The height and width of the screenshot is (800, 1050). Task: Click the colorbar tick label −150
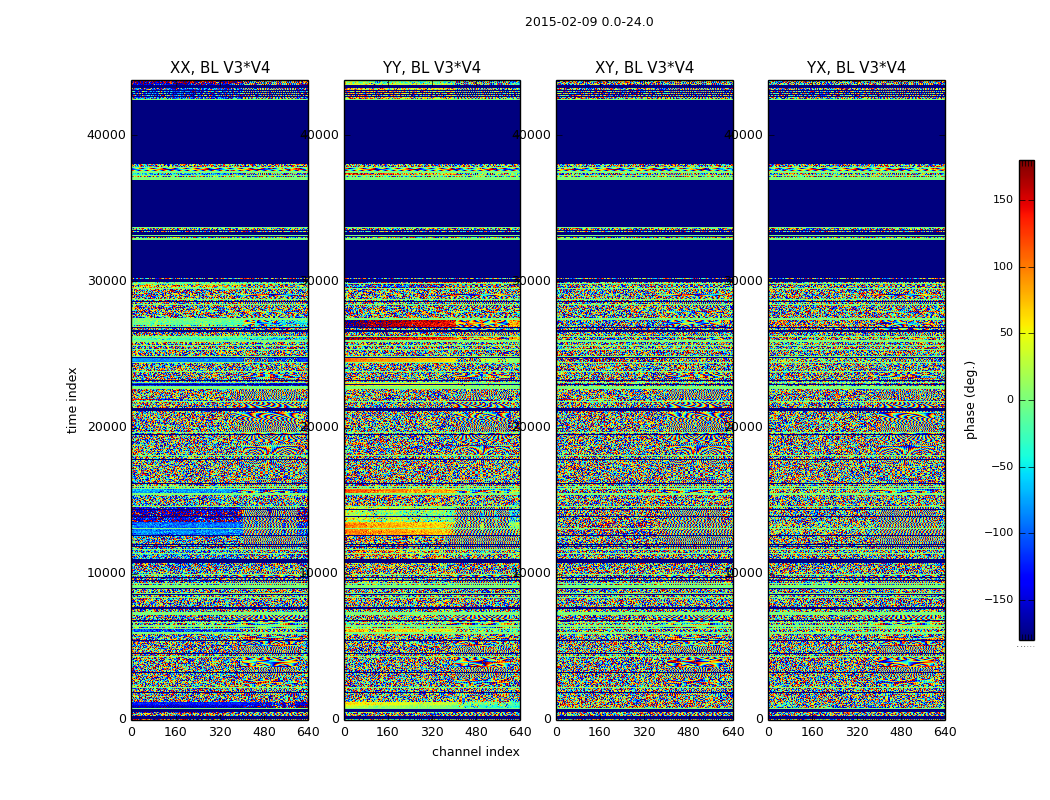999,599
